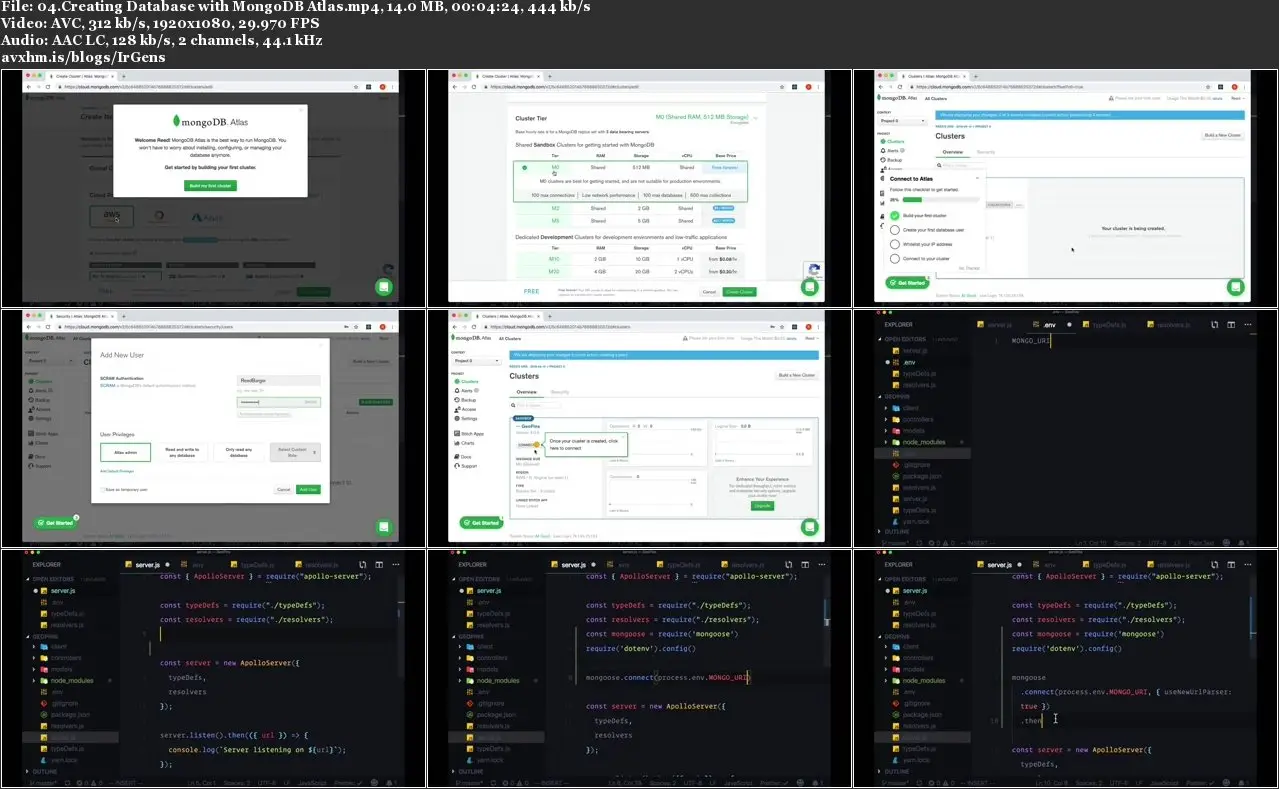Screen dimensions: 1279x789
Task: Click the Backup sidebar icon in the GeoPins cluster frame
Action: point(456,400)
